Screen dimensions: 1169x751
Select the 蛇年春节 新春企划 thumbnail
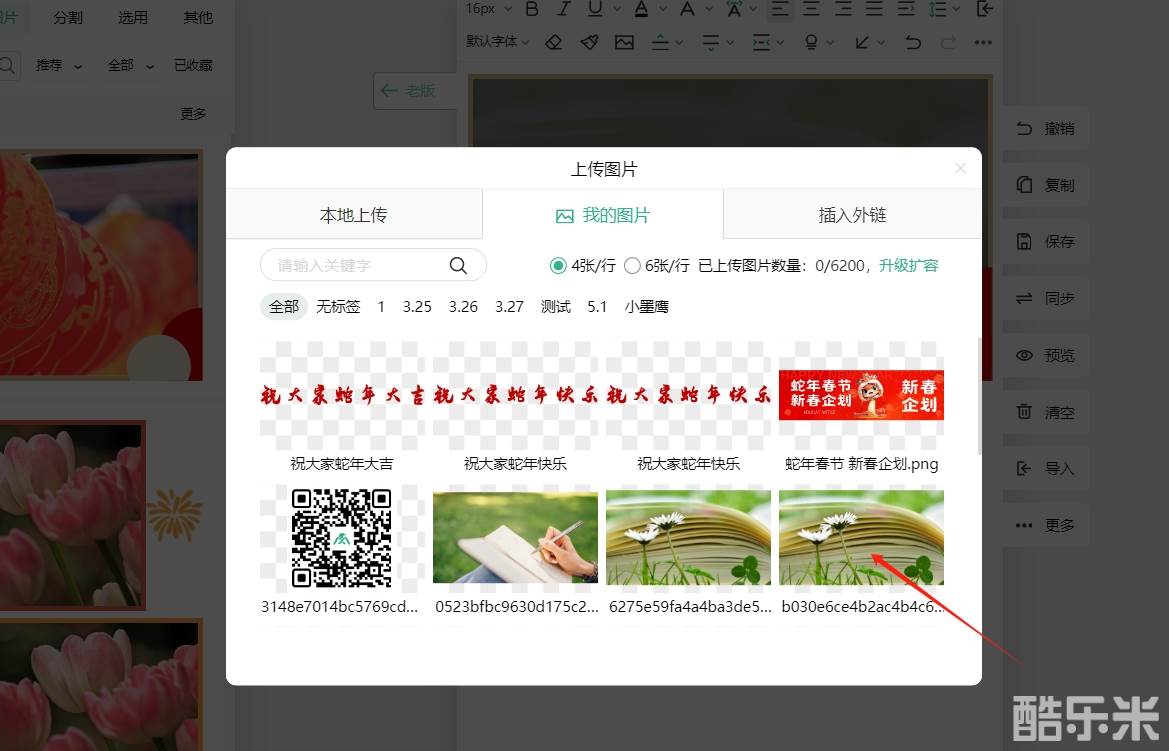click(x=861, y=396)
